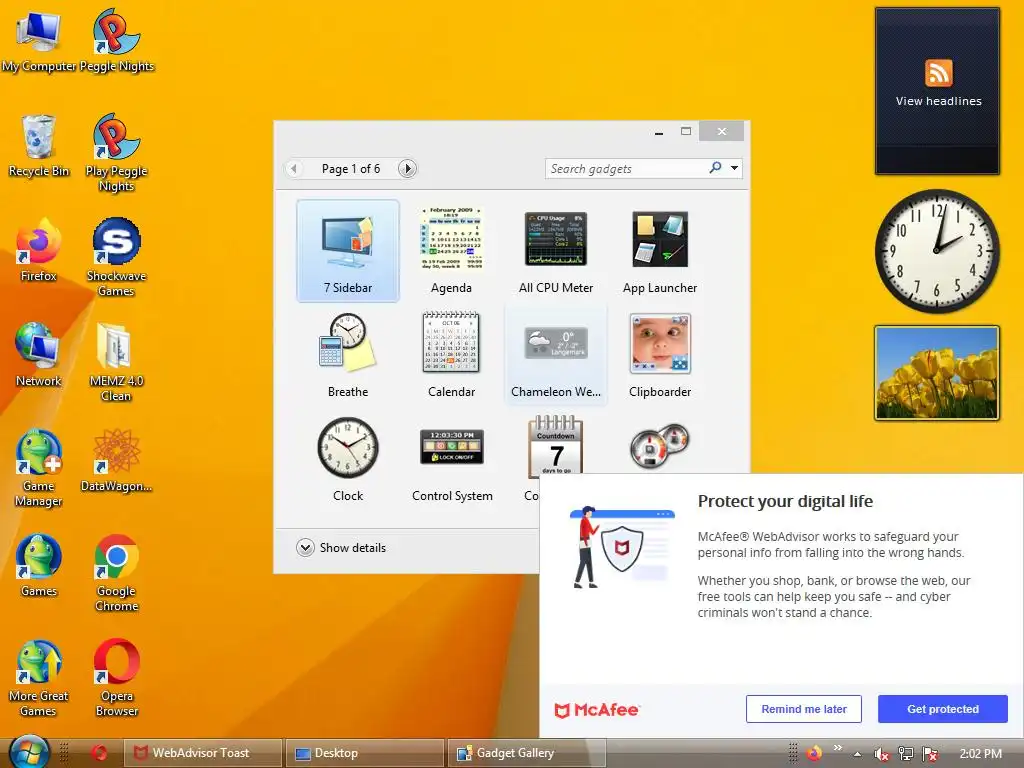The height and width of the screenshot is (768, 1024).
Task: Click McAfee logo in popup
Action: click(596, 710)
